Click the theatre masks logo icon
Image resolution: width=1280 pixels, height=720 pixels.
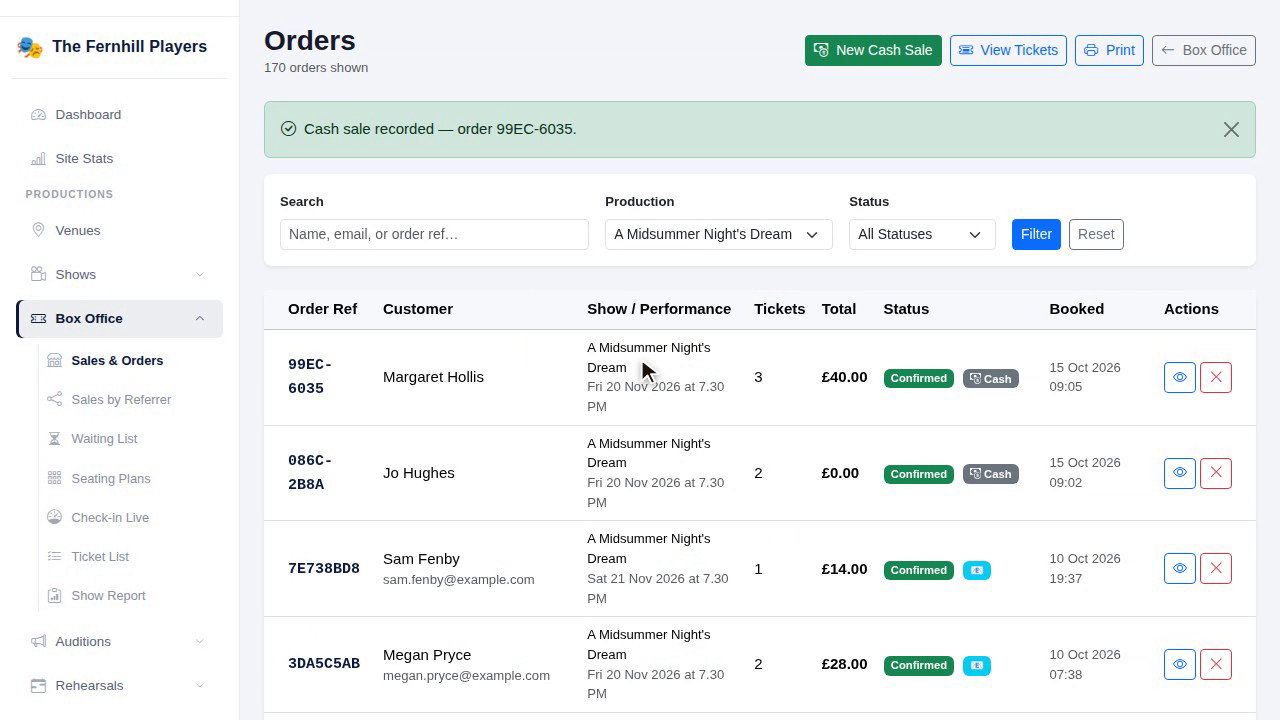[30, 47]
